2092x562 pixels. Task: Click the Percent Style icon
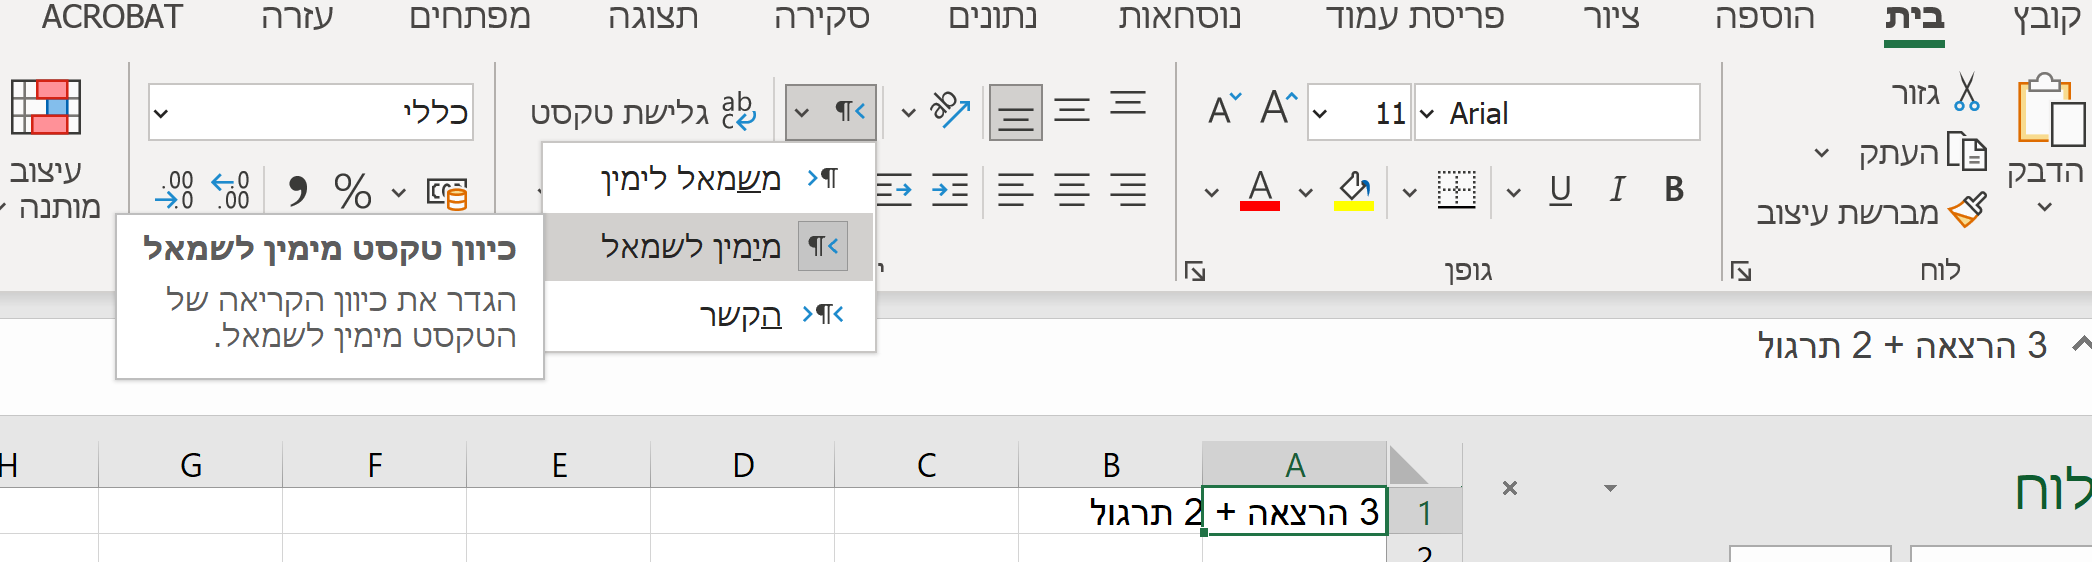click(x=352, y=190)
